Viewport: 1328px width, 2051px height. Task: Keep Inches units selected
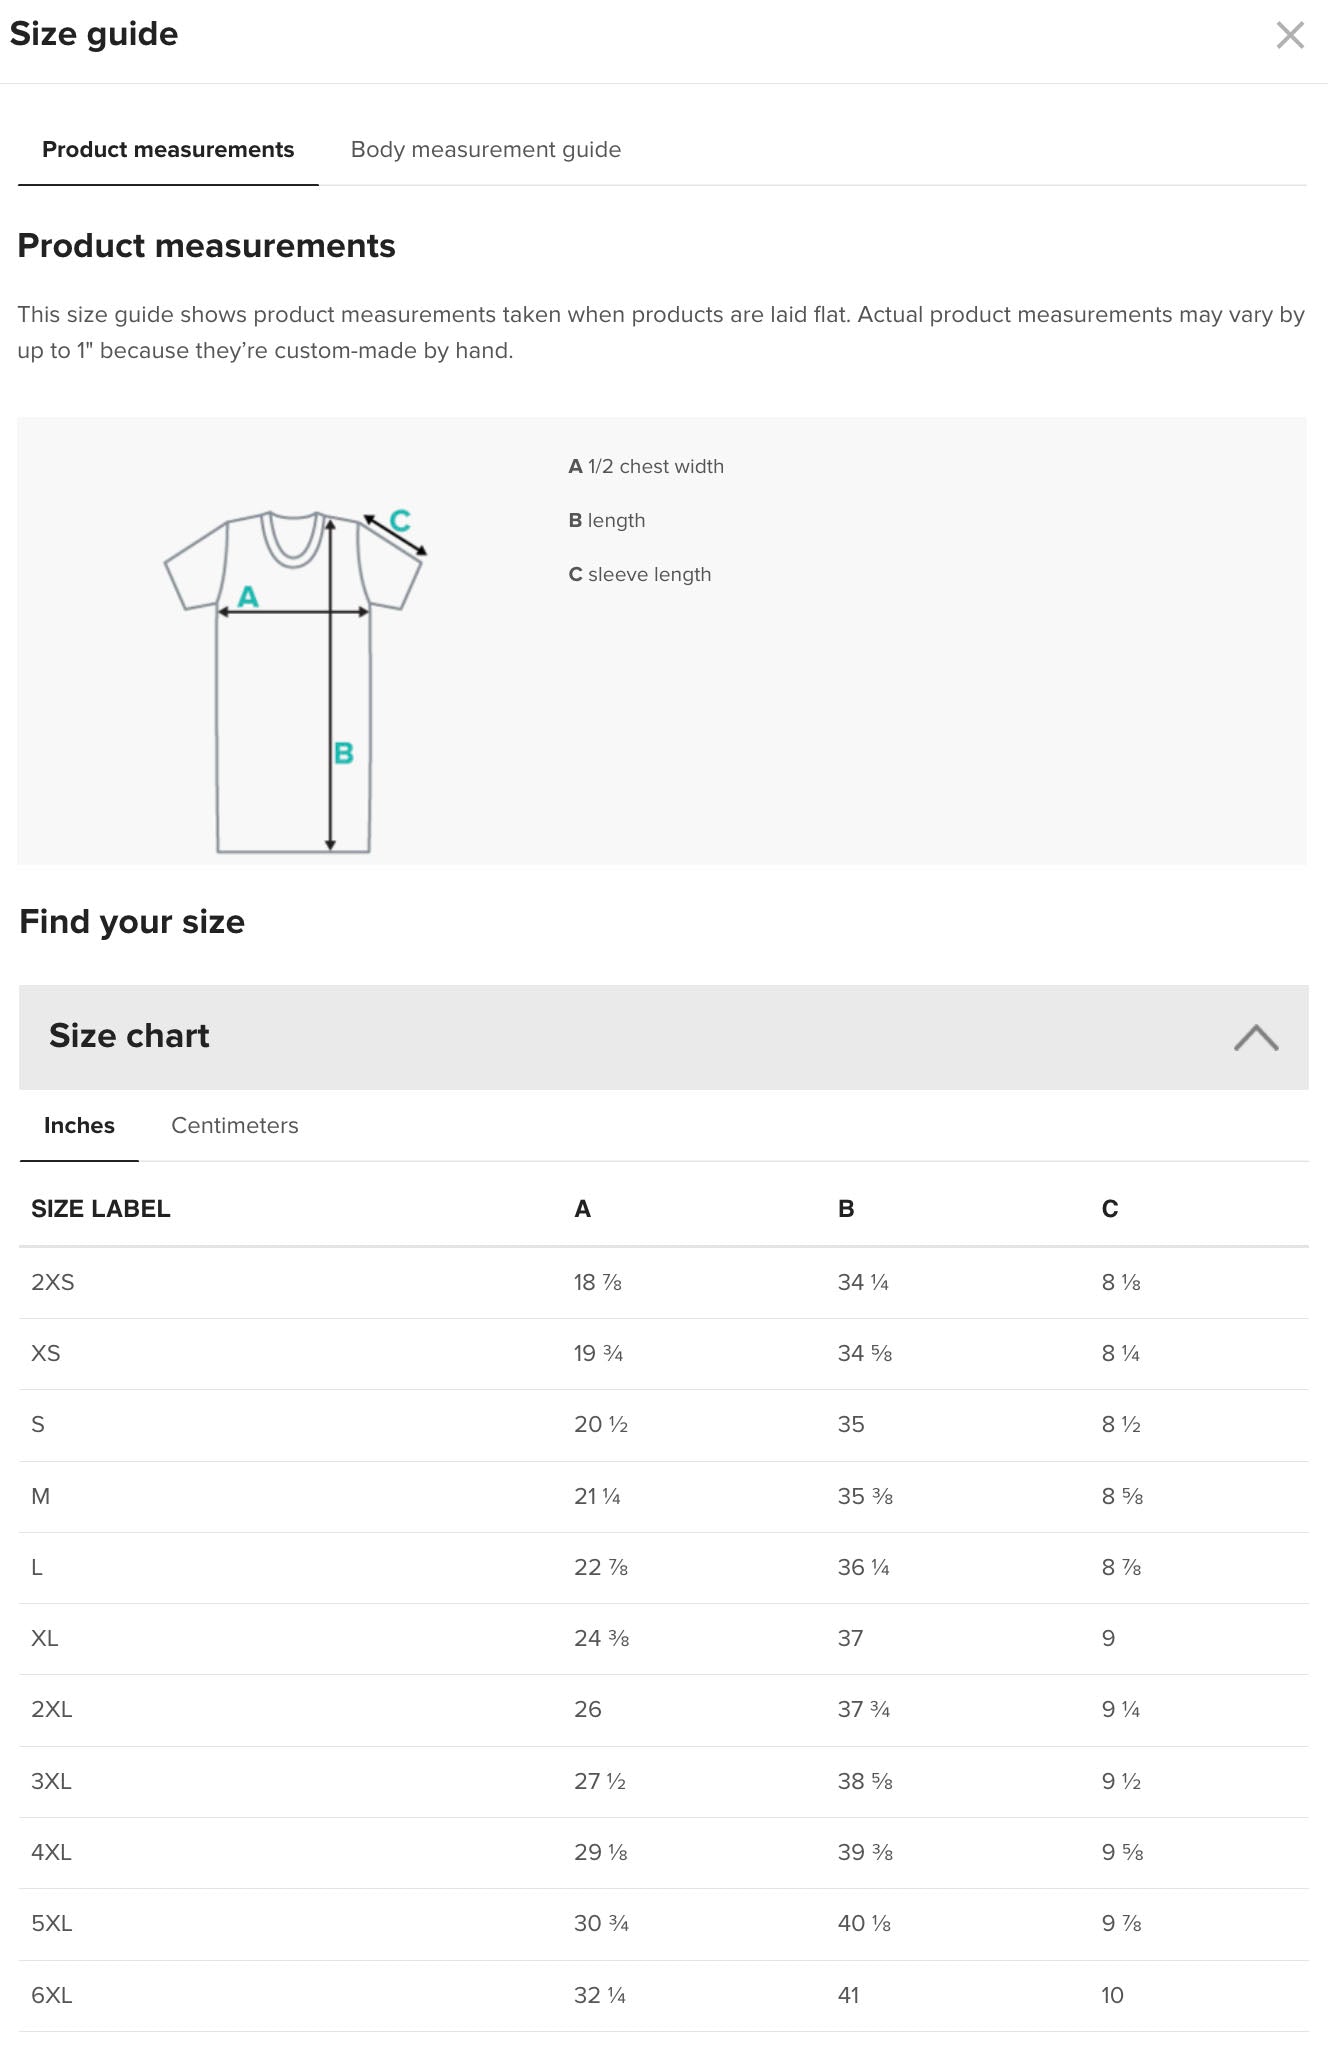tap(78, 1125)
